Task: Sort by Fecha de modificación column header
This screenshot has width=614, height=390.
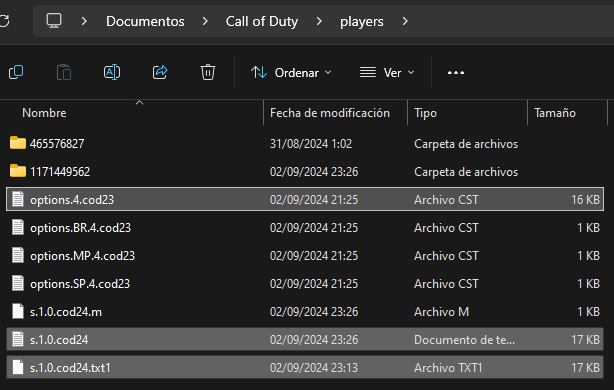Action: click(x=330, y=113)
